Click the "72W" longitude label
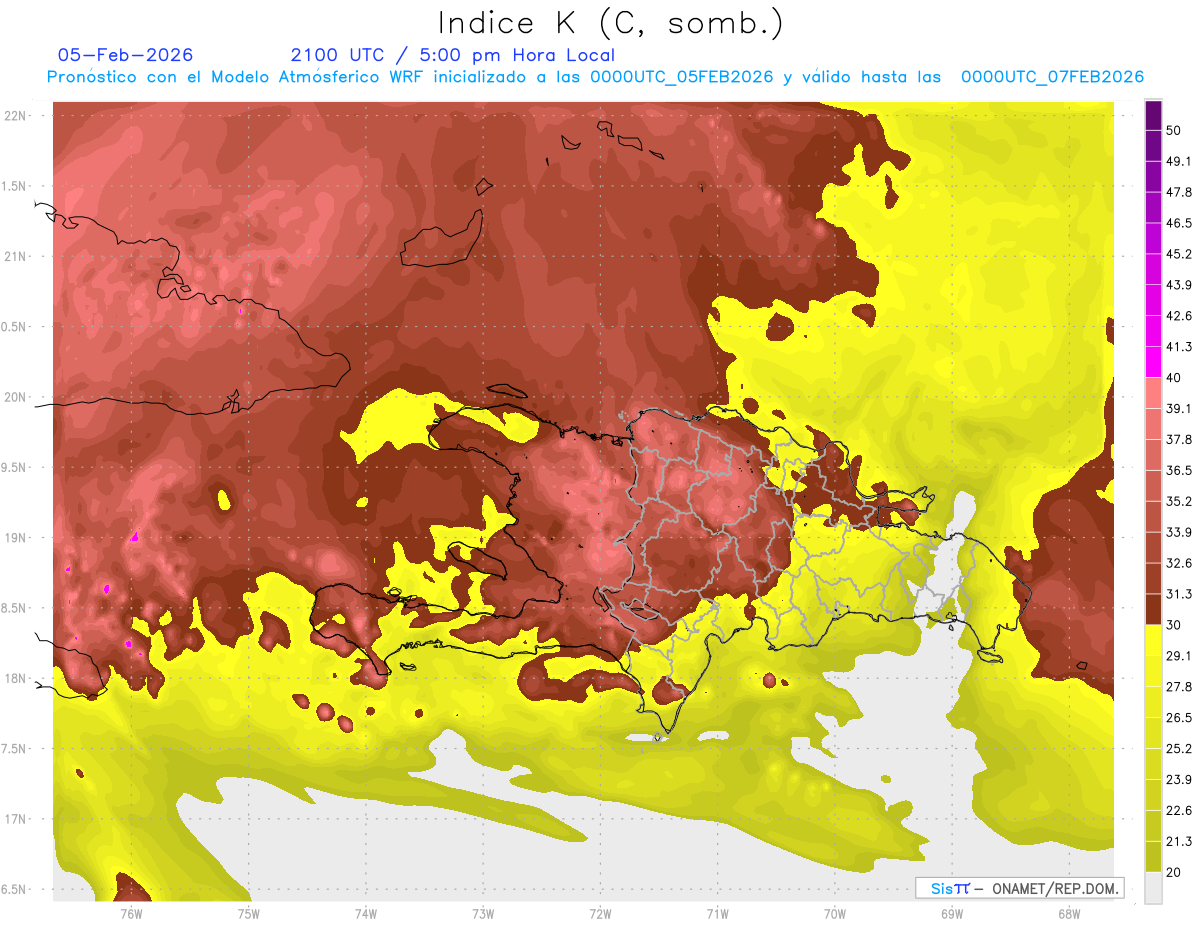The width and height of the screenshot is (1200, 927). 600,914
